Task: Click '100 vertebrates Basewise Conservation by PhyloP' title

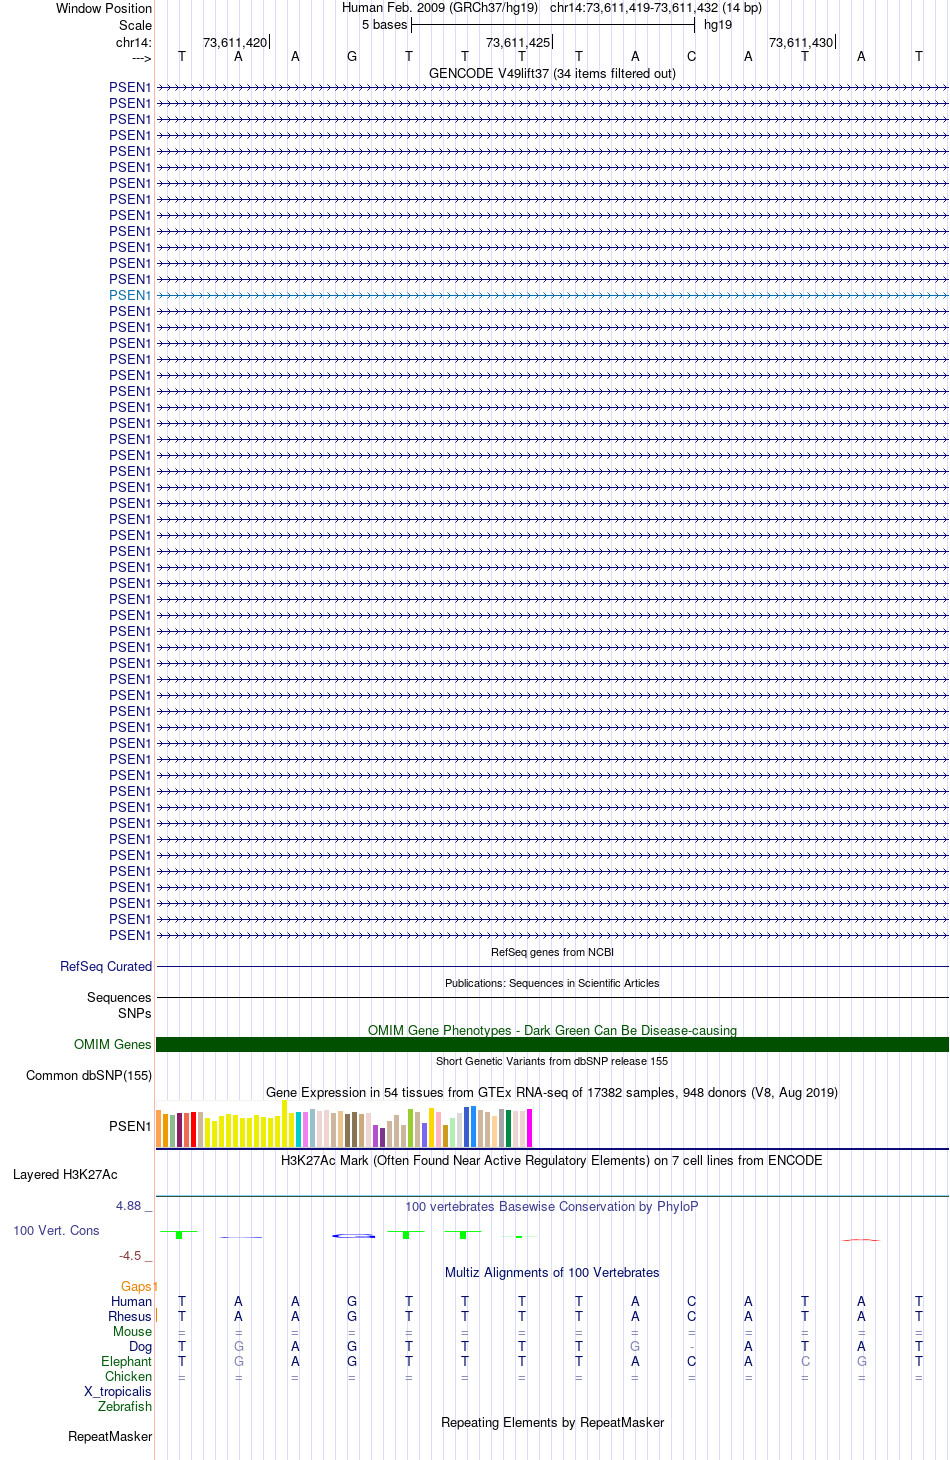Action: click(552, 1206)
